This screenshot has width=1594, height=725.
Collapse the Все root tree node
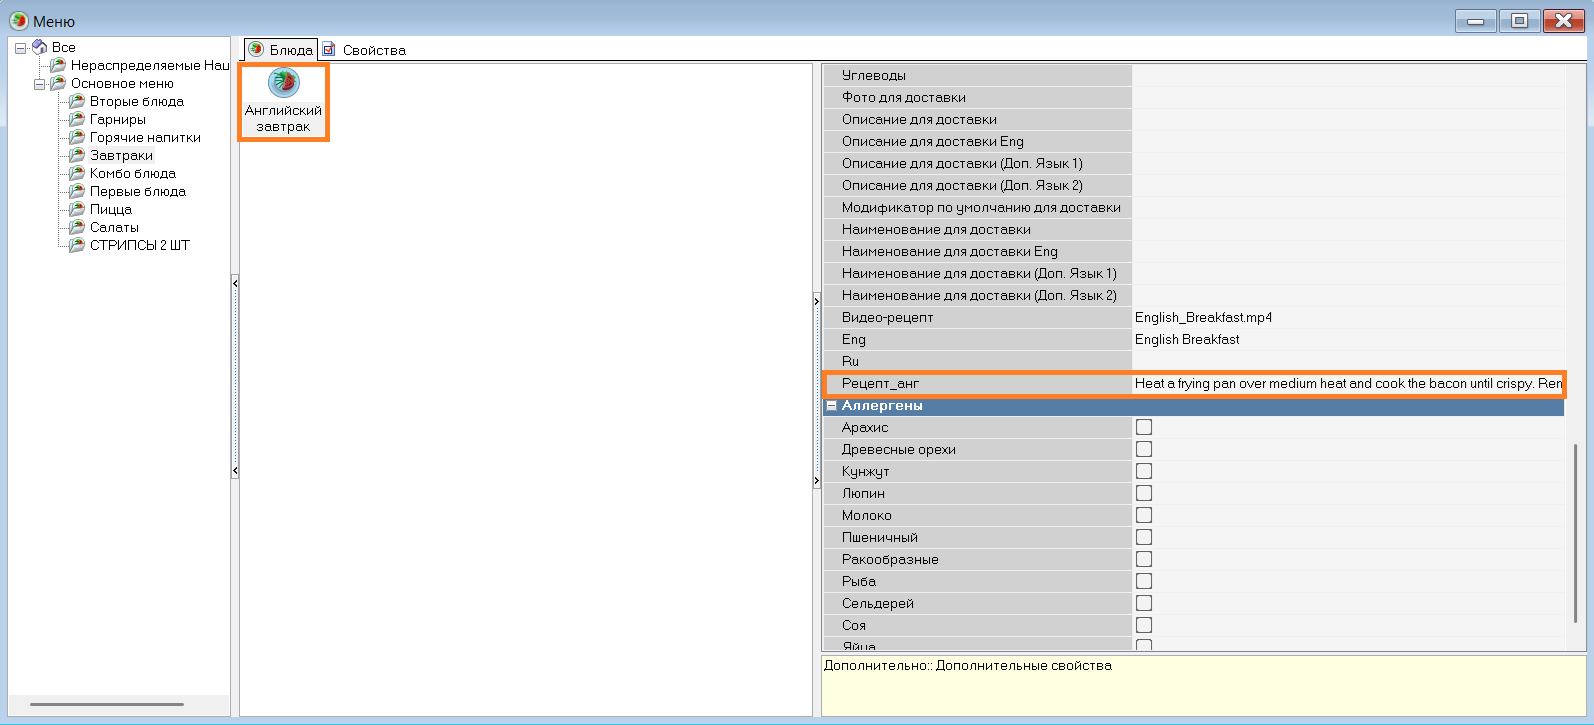point(20,48)
